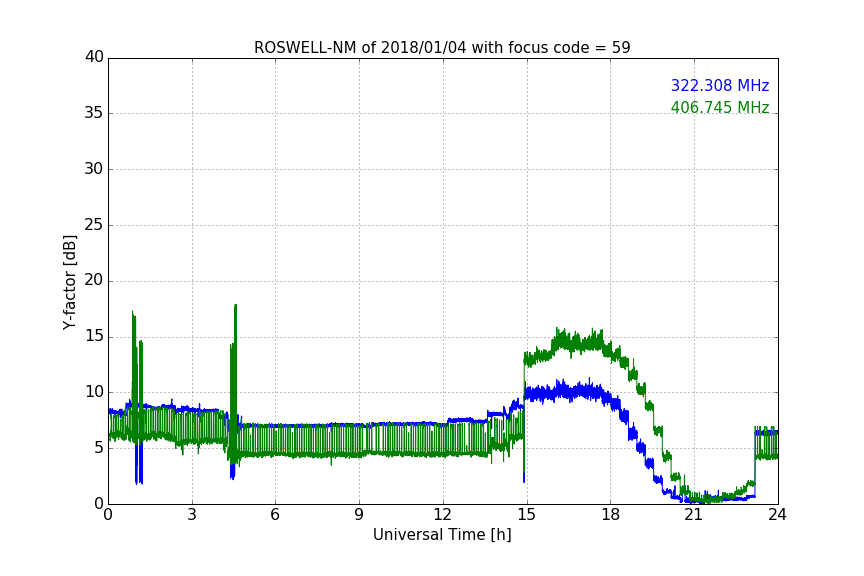This screenshot has height=576, width=864.
Task: Click the x-axis tick label '6'
Action: (x=275, y=515)
